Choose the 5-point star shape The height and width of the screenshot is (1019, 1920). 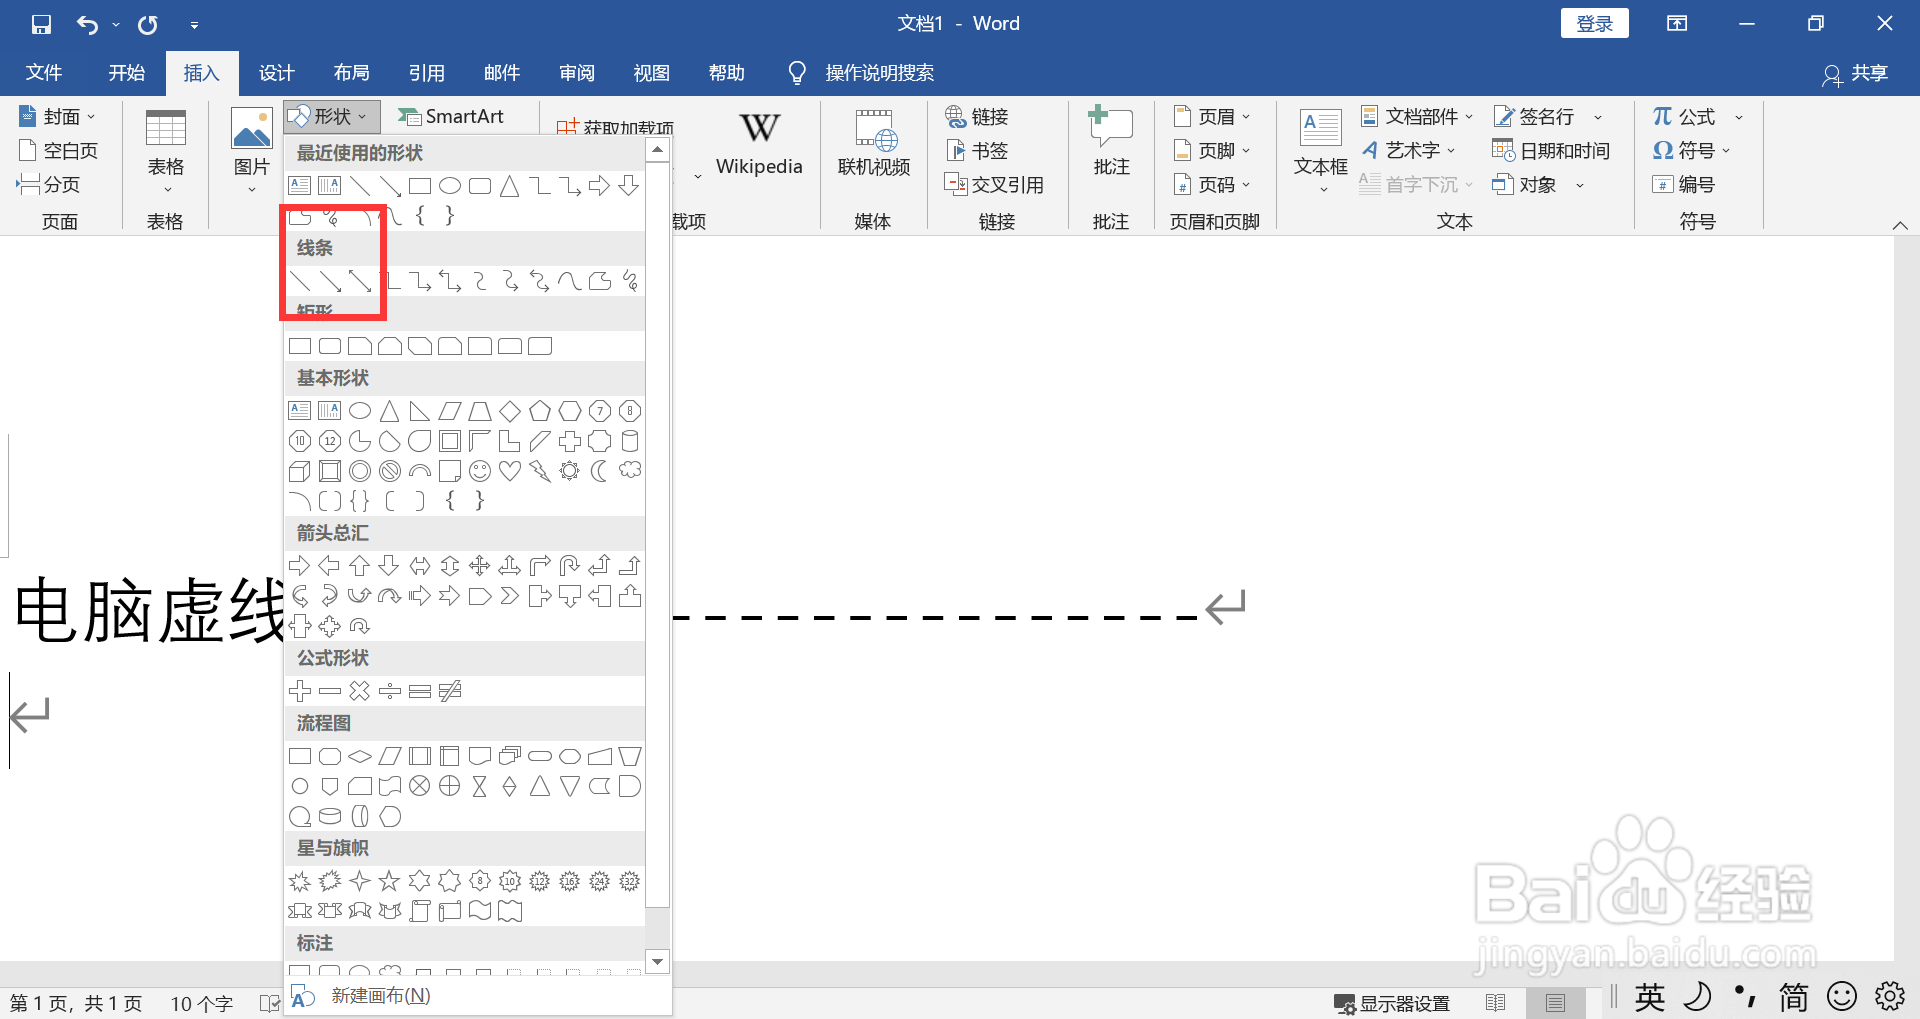pos(390,881)
